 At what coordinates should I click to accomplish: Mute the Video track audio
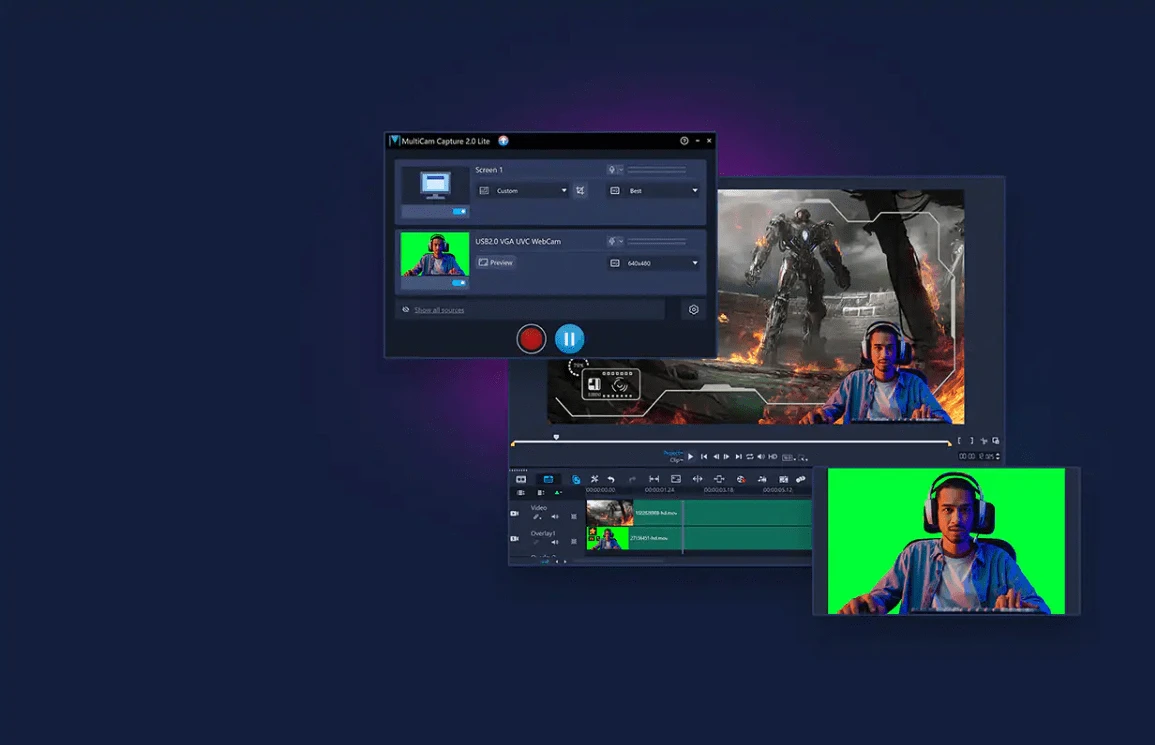555,516
